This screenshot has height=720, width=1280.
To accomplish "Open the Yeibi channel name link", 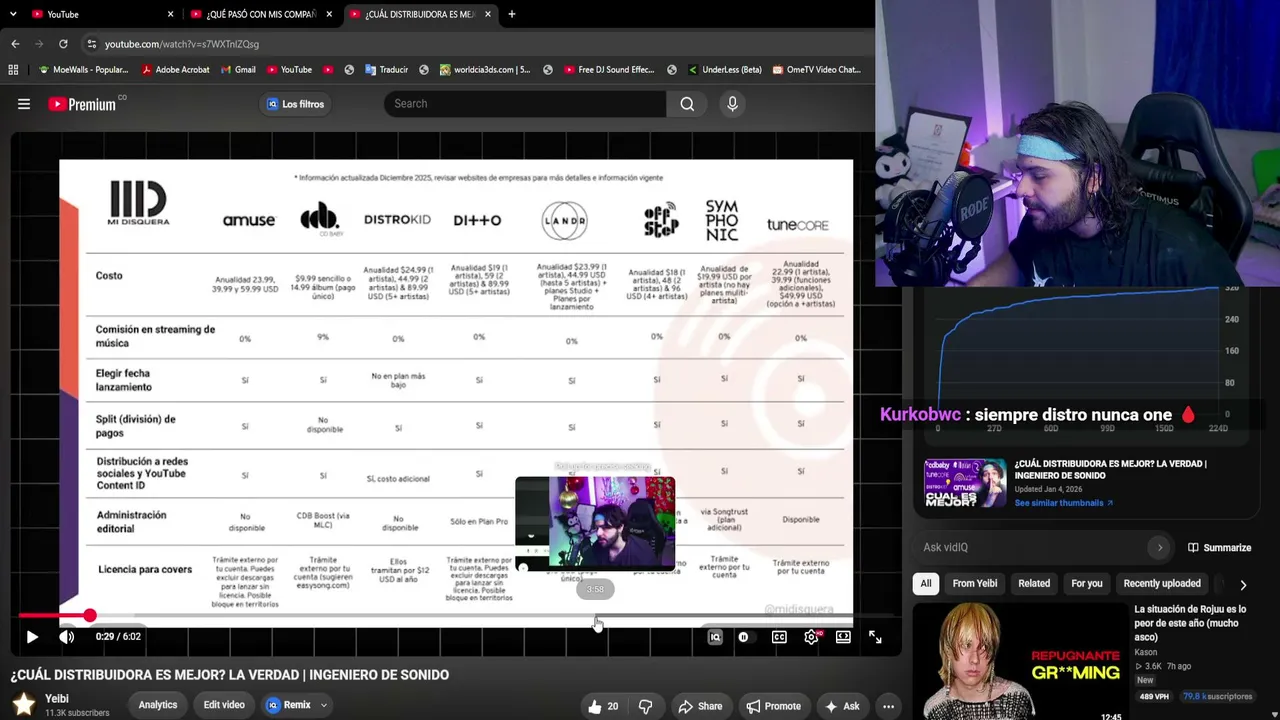I will pos(57,699).
